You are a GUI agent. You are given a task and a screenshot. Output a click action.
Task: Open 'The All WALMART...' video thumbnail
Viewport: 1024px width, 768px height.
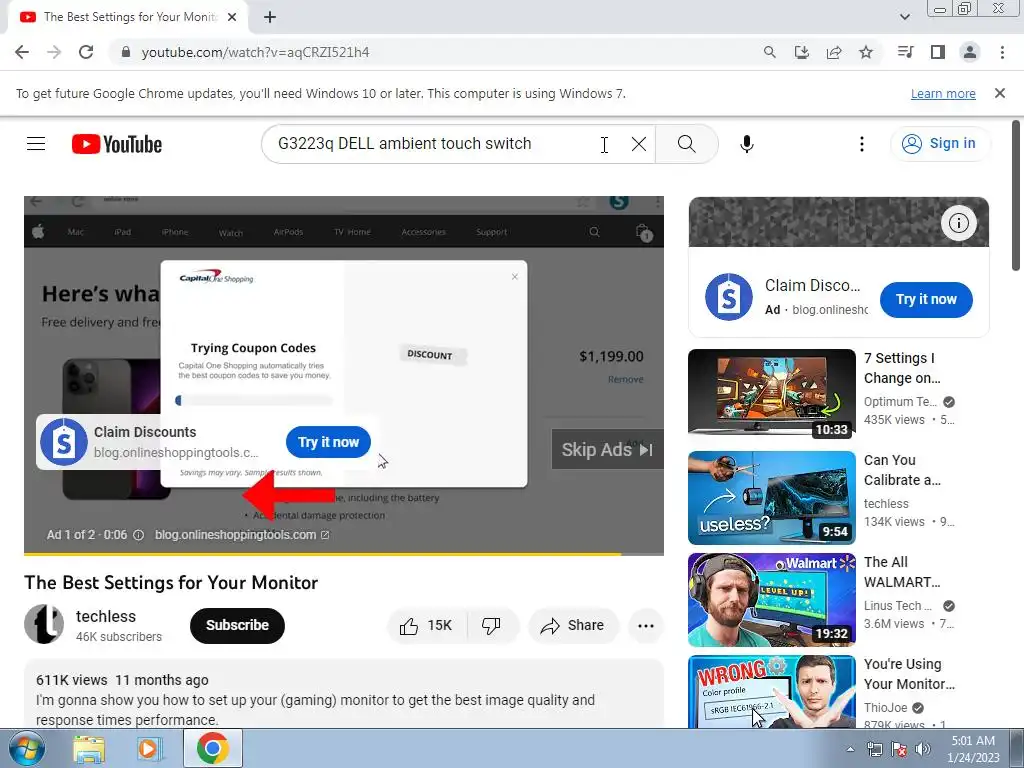[x=771, y=600]
